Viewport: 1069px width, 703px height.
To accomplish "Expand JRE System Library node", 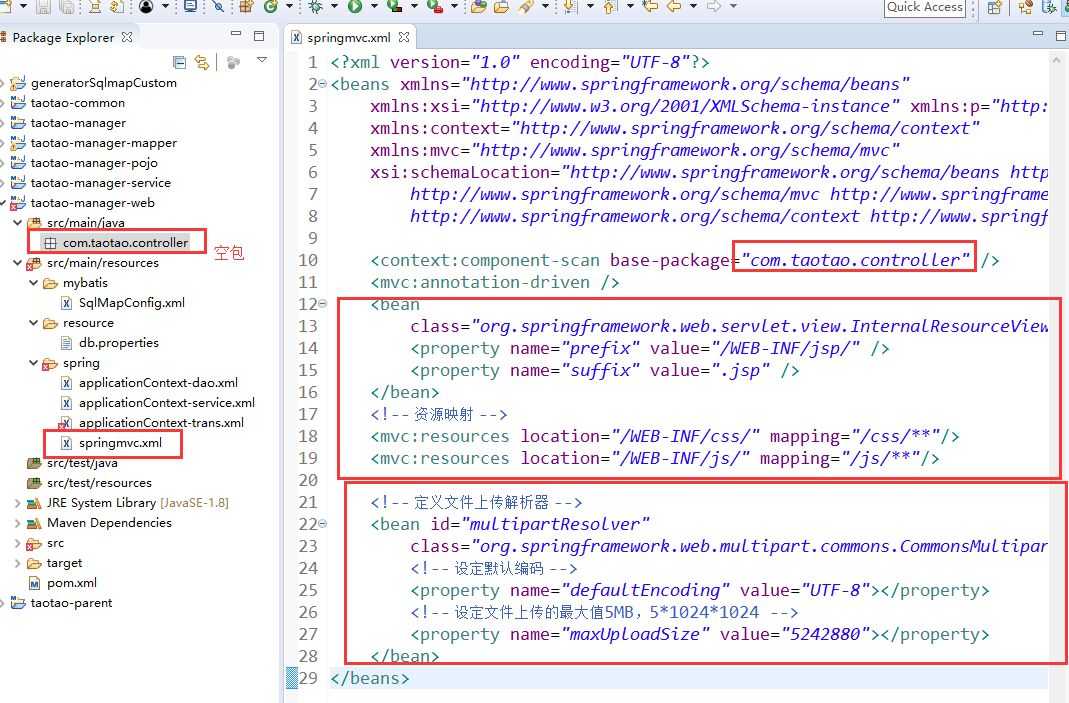I will pos(17,503).
